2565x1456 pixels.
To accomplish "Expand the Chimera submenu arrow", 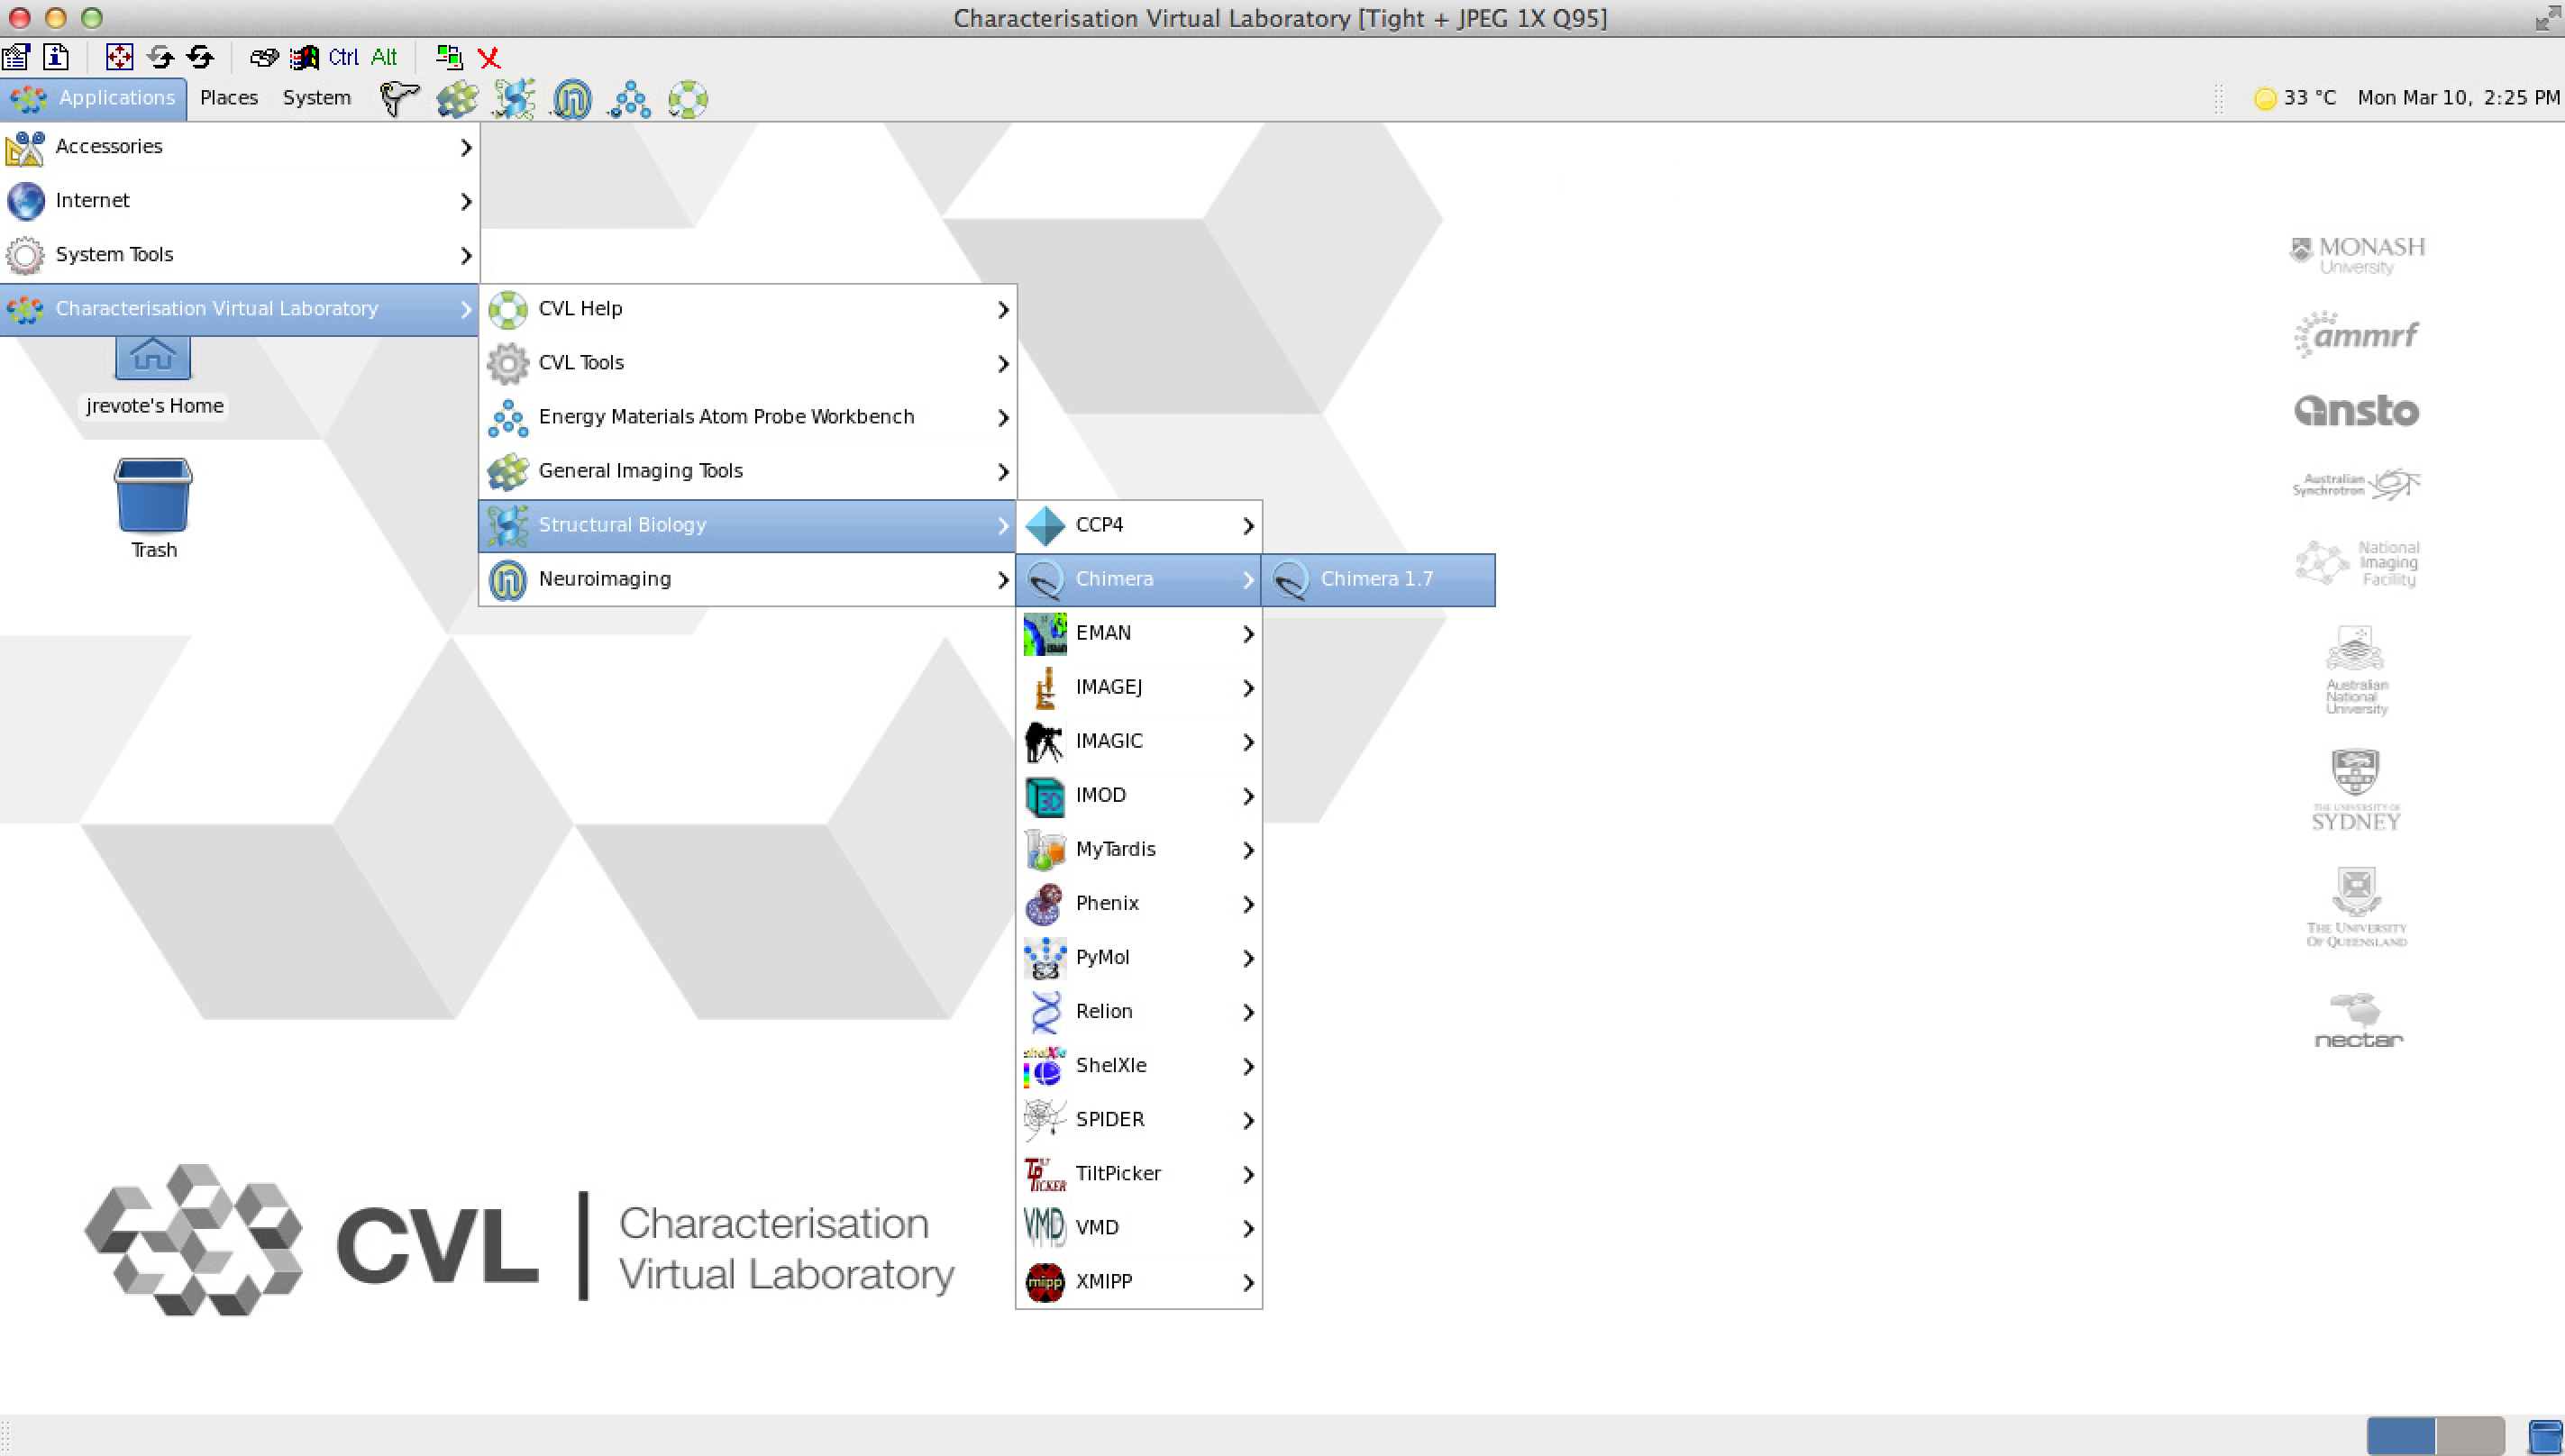I will (x=1248, y=580).
